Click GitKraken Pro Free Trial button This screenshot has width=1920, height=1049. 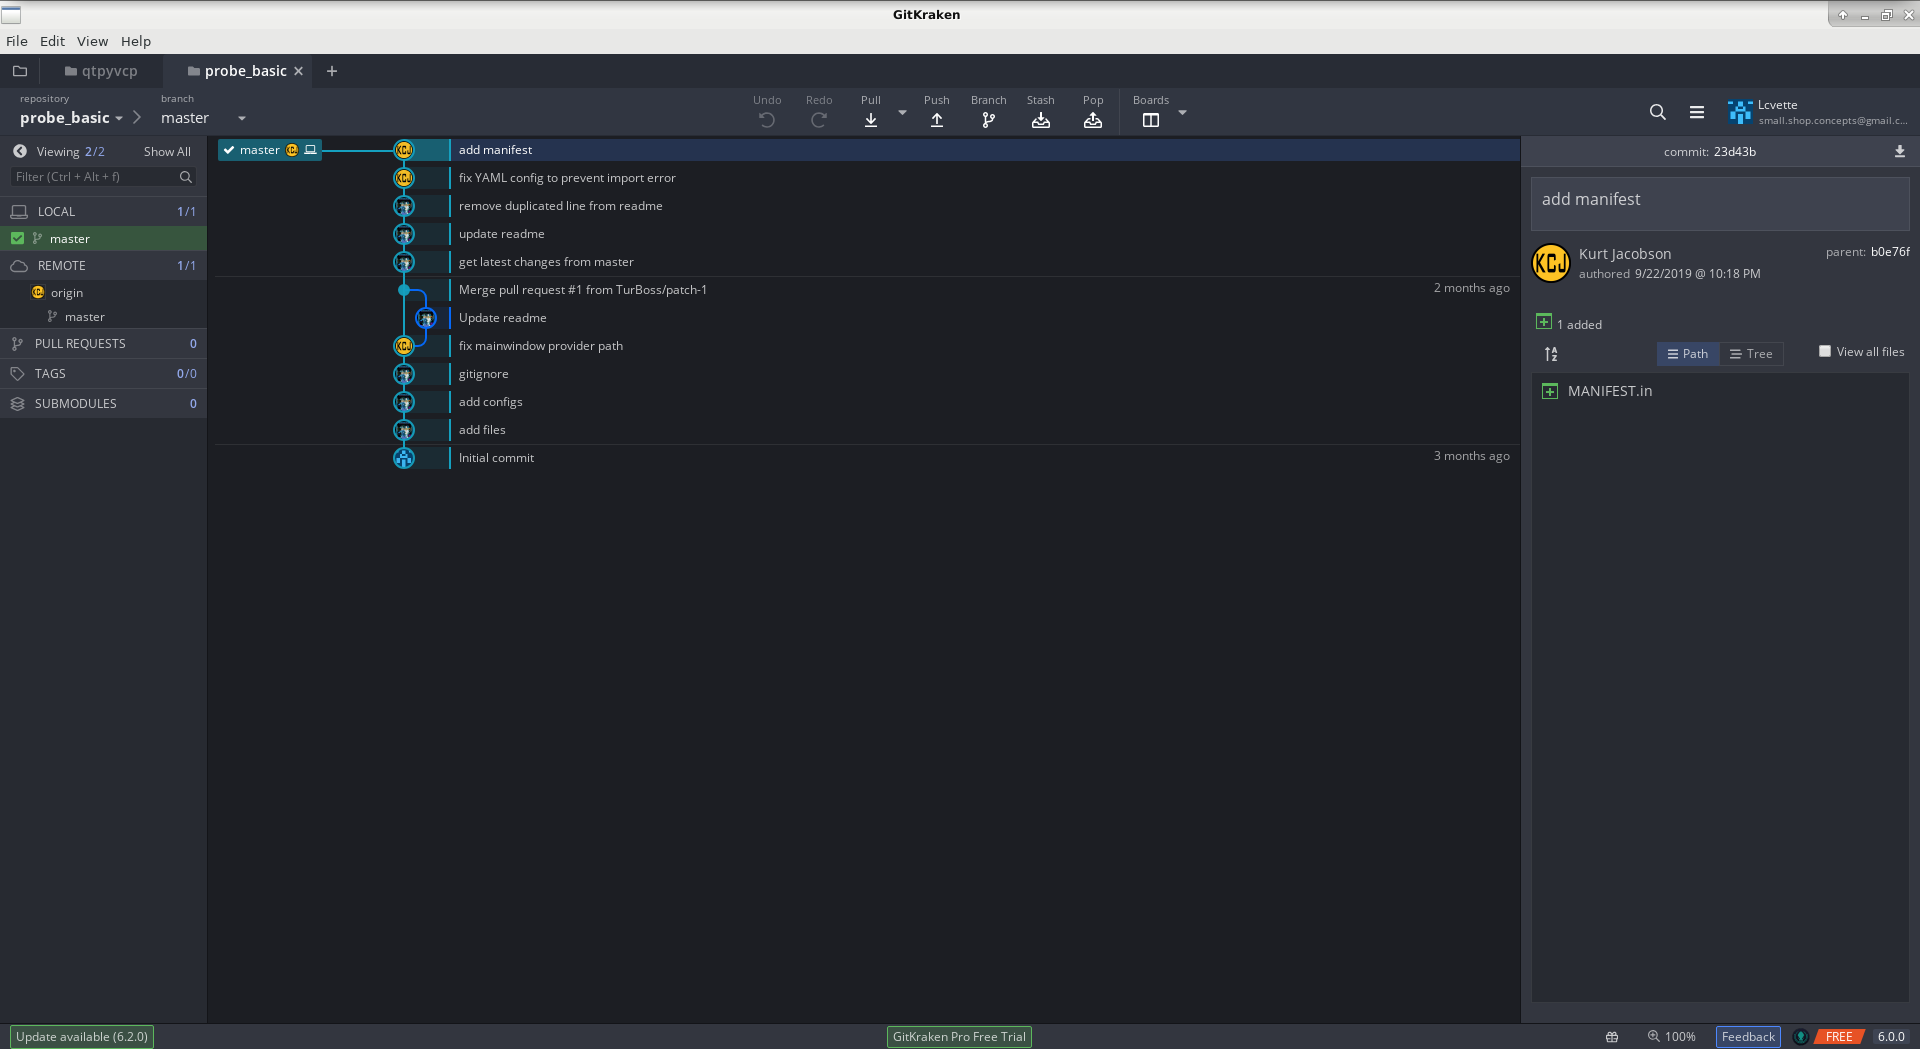coord(959,1037)
